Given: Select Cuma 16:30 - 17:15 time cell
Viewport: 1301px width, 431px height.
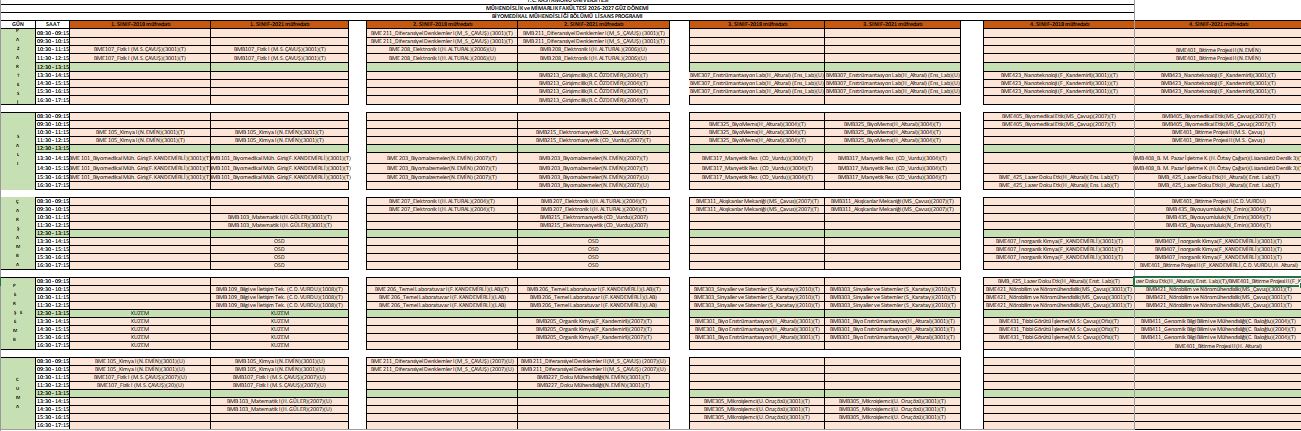Looking at the screenshot, I should tap(52, 426).
